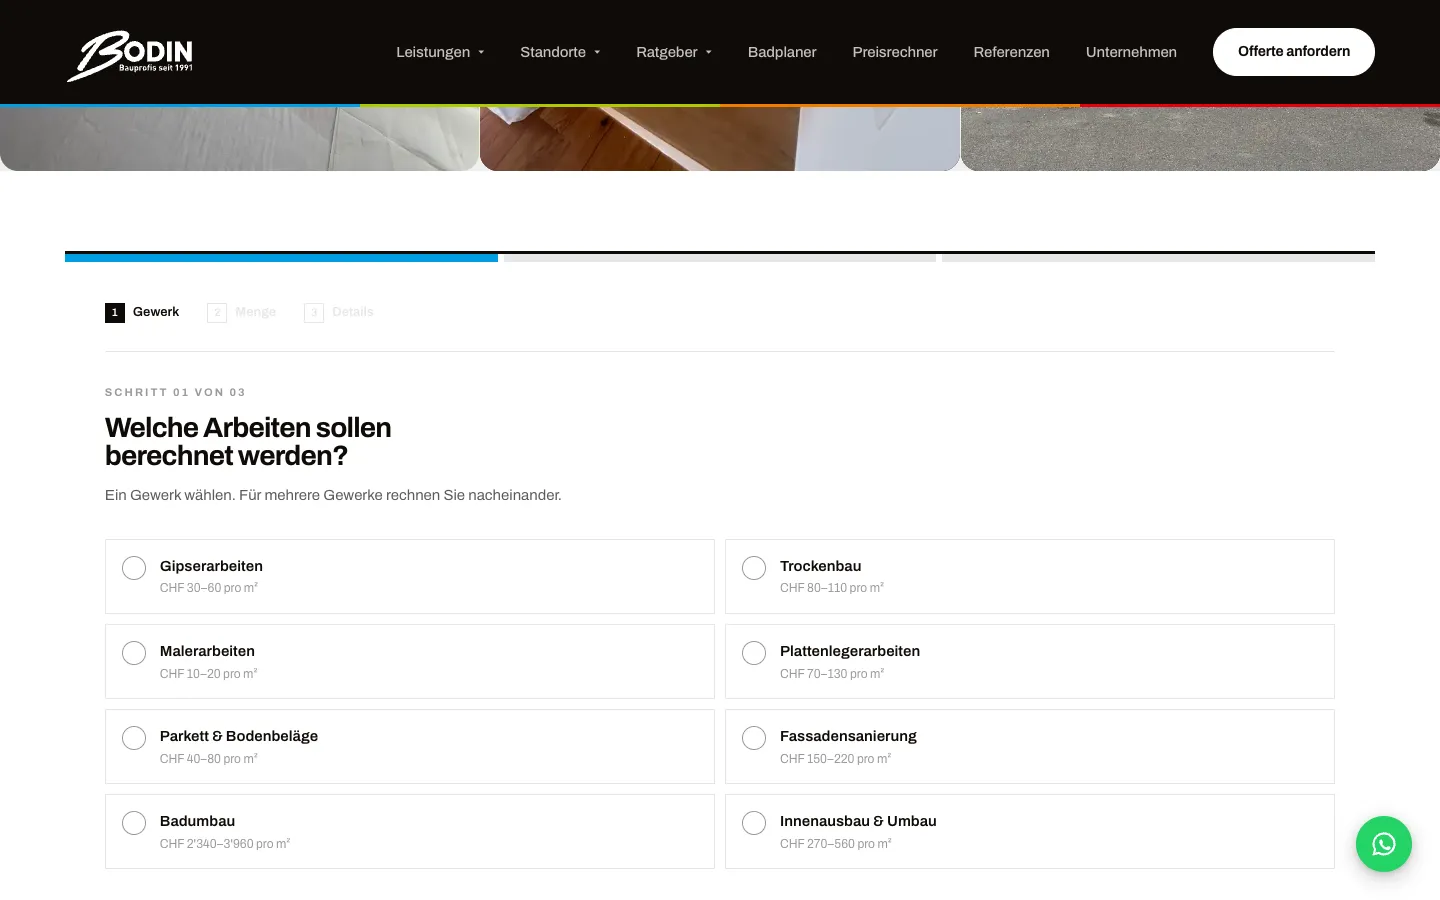Click price text 'CHF 270–560 pro m²'
Screen dimensions: 1440x900
click(836, 844)
